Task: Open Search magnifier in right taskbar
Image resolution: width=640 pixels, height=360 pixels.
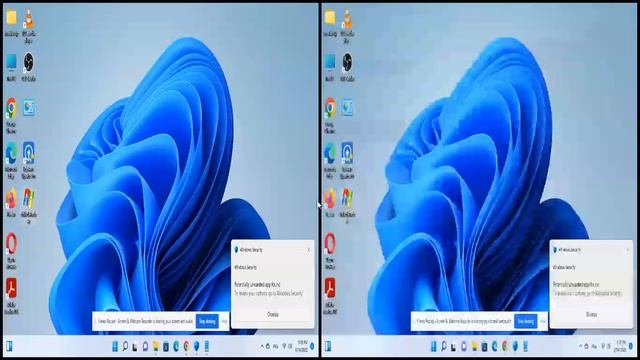Action: point(444,347)
